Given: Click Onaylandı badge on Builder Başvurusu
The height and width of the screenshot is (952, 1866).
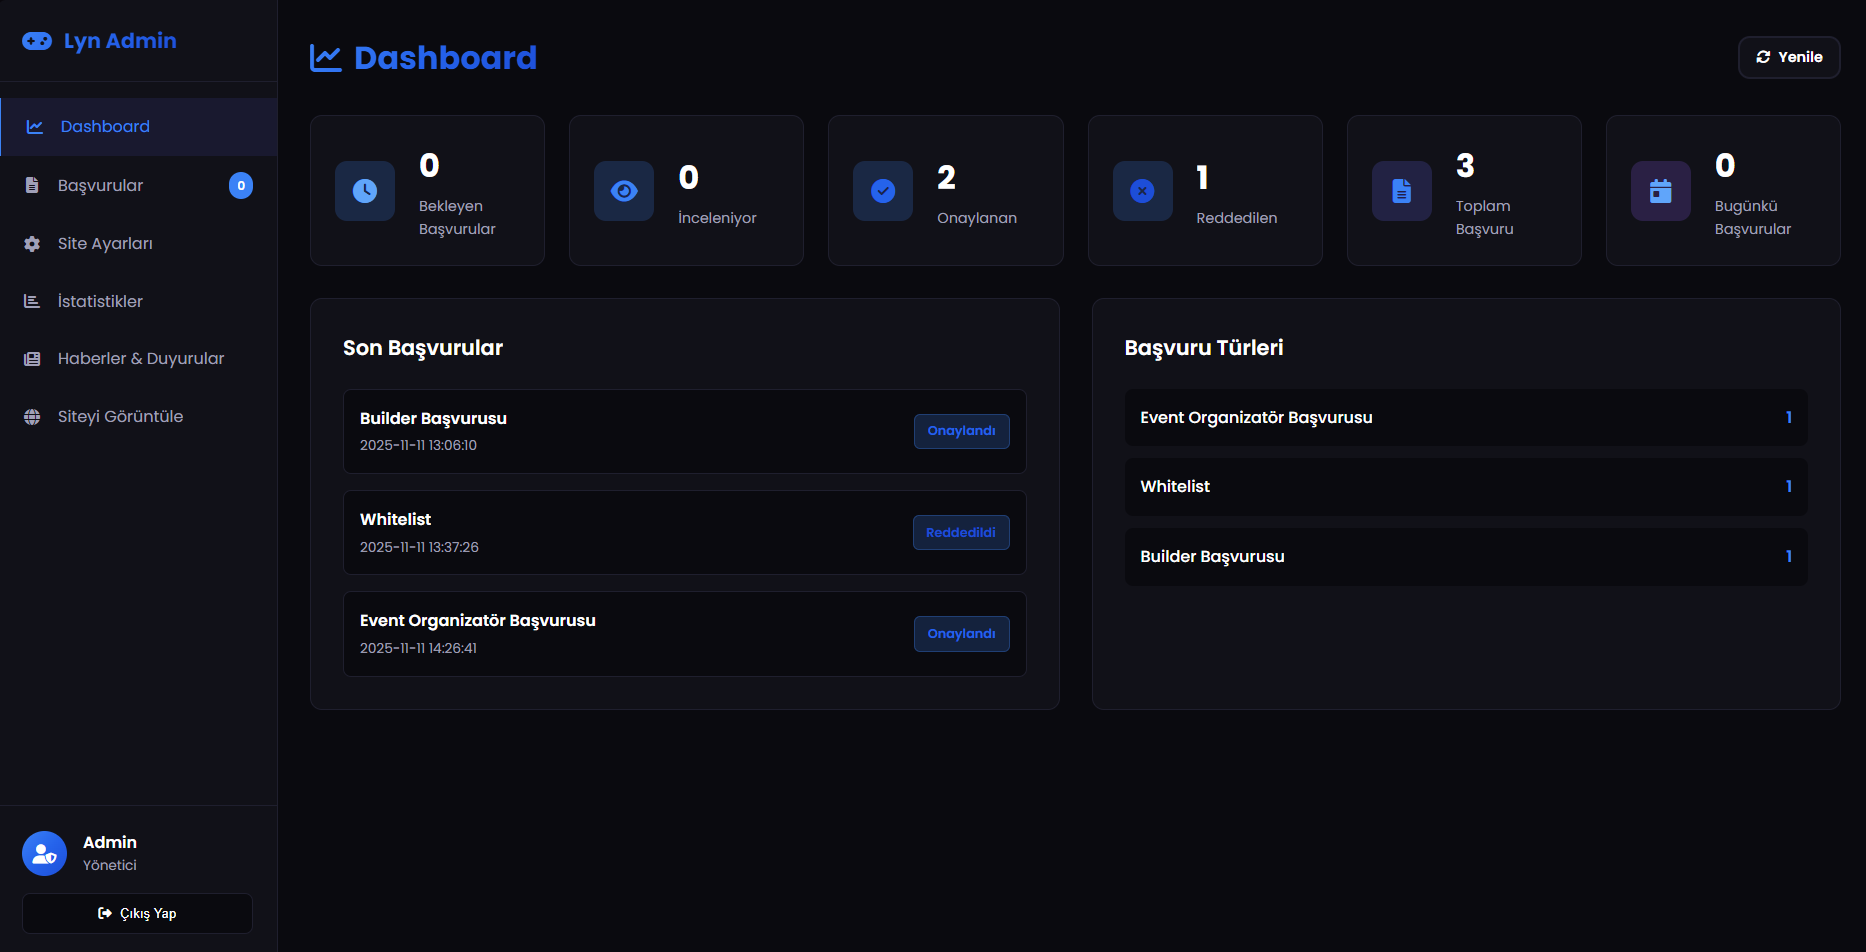Looking at the screenshot, I should [961, 431].
